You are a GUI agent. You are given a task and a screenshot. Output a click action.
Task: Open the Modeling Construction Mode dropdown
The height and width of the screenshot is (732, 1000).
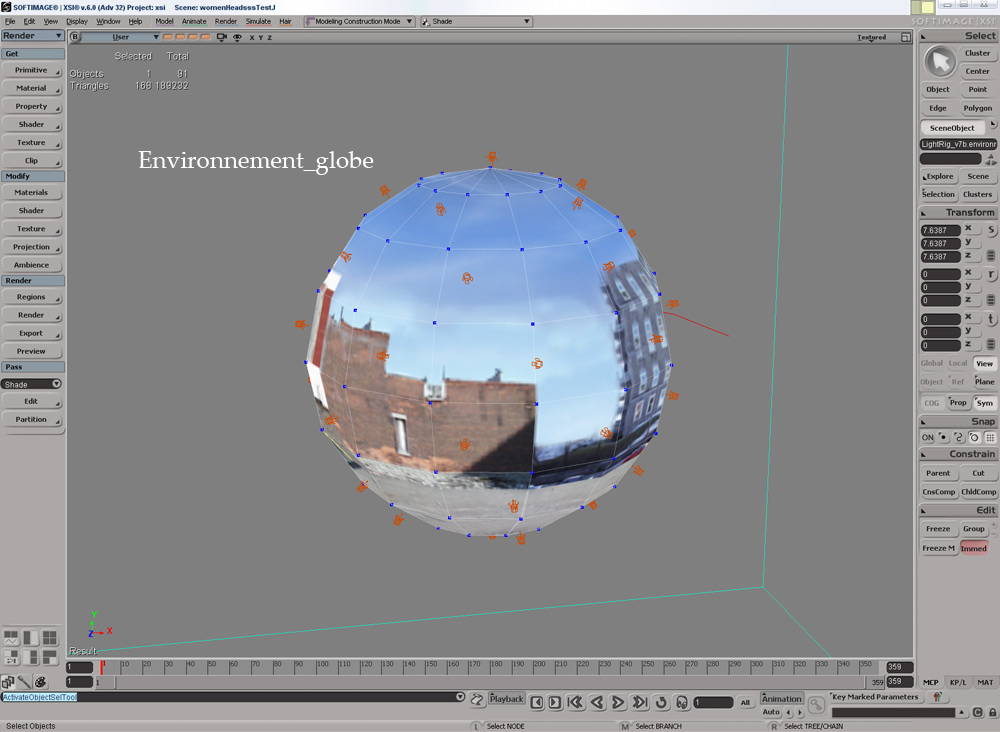[x=358, y=21]
